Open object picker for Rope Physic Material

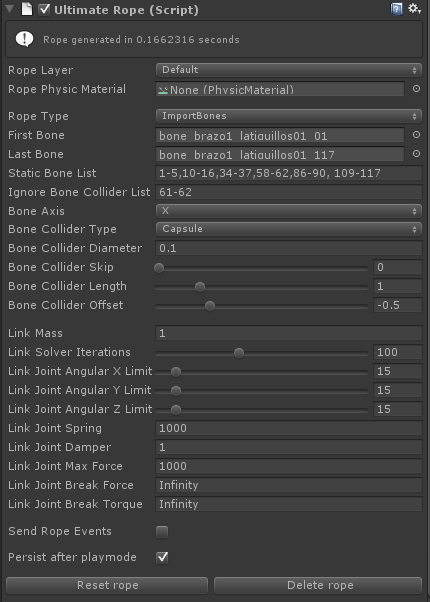[x=416, y=89]
